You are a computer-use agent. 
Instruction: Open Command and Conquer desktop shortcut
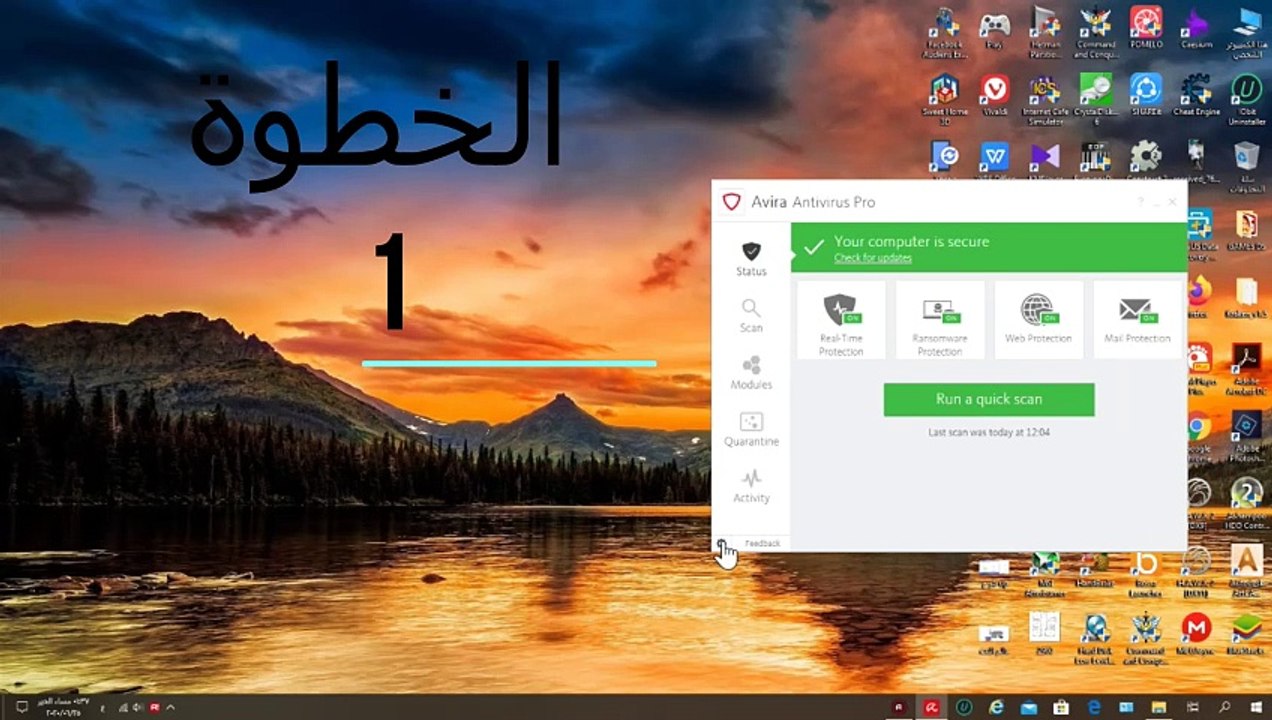(1095, 32)
